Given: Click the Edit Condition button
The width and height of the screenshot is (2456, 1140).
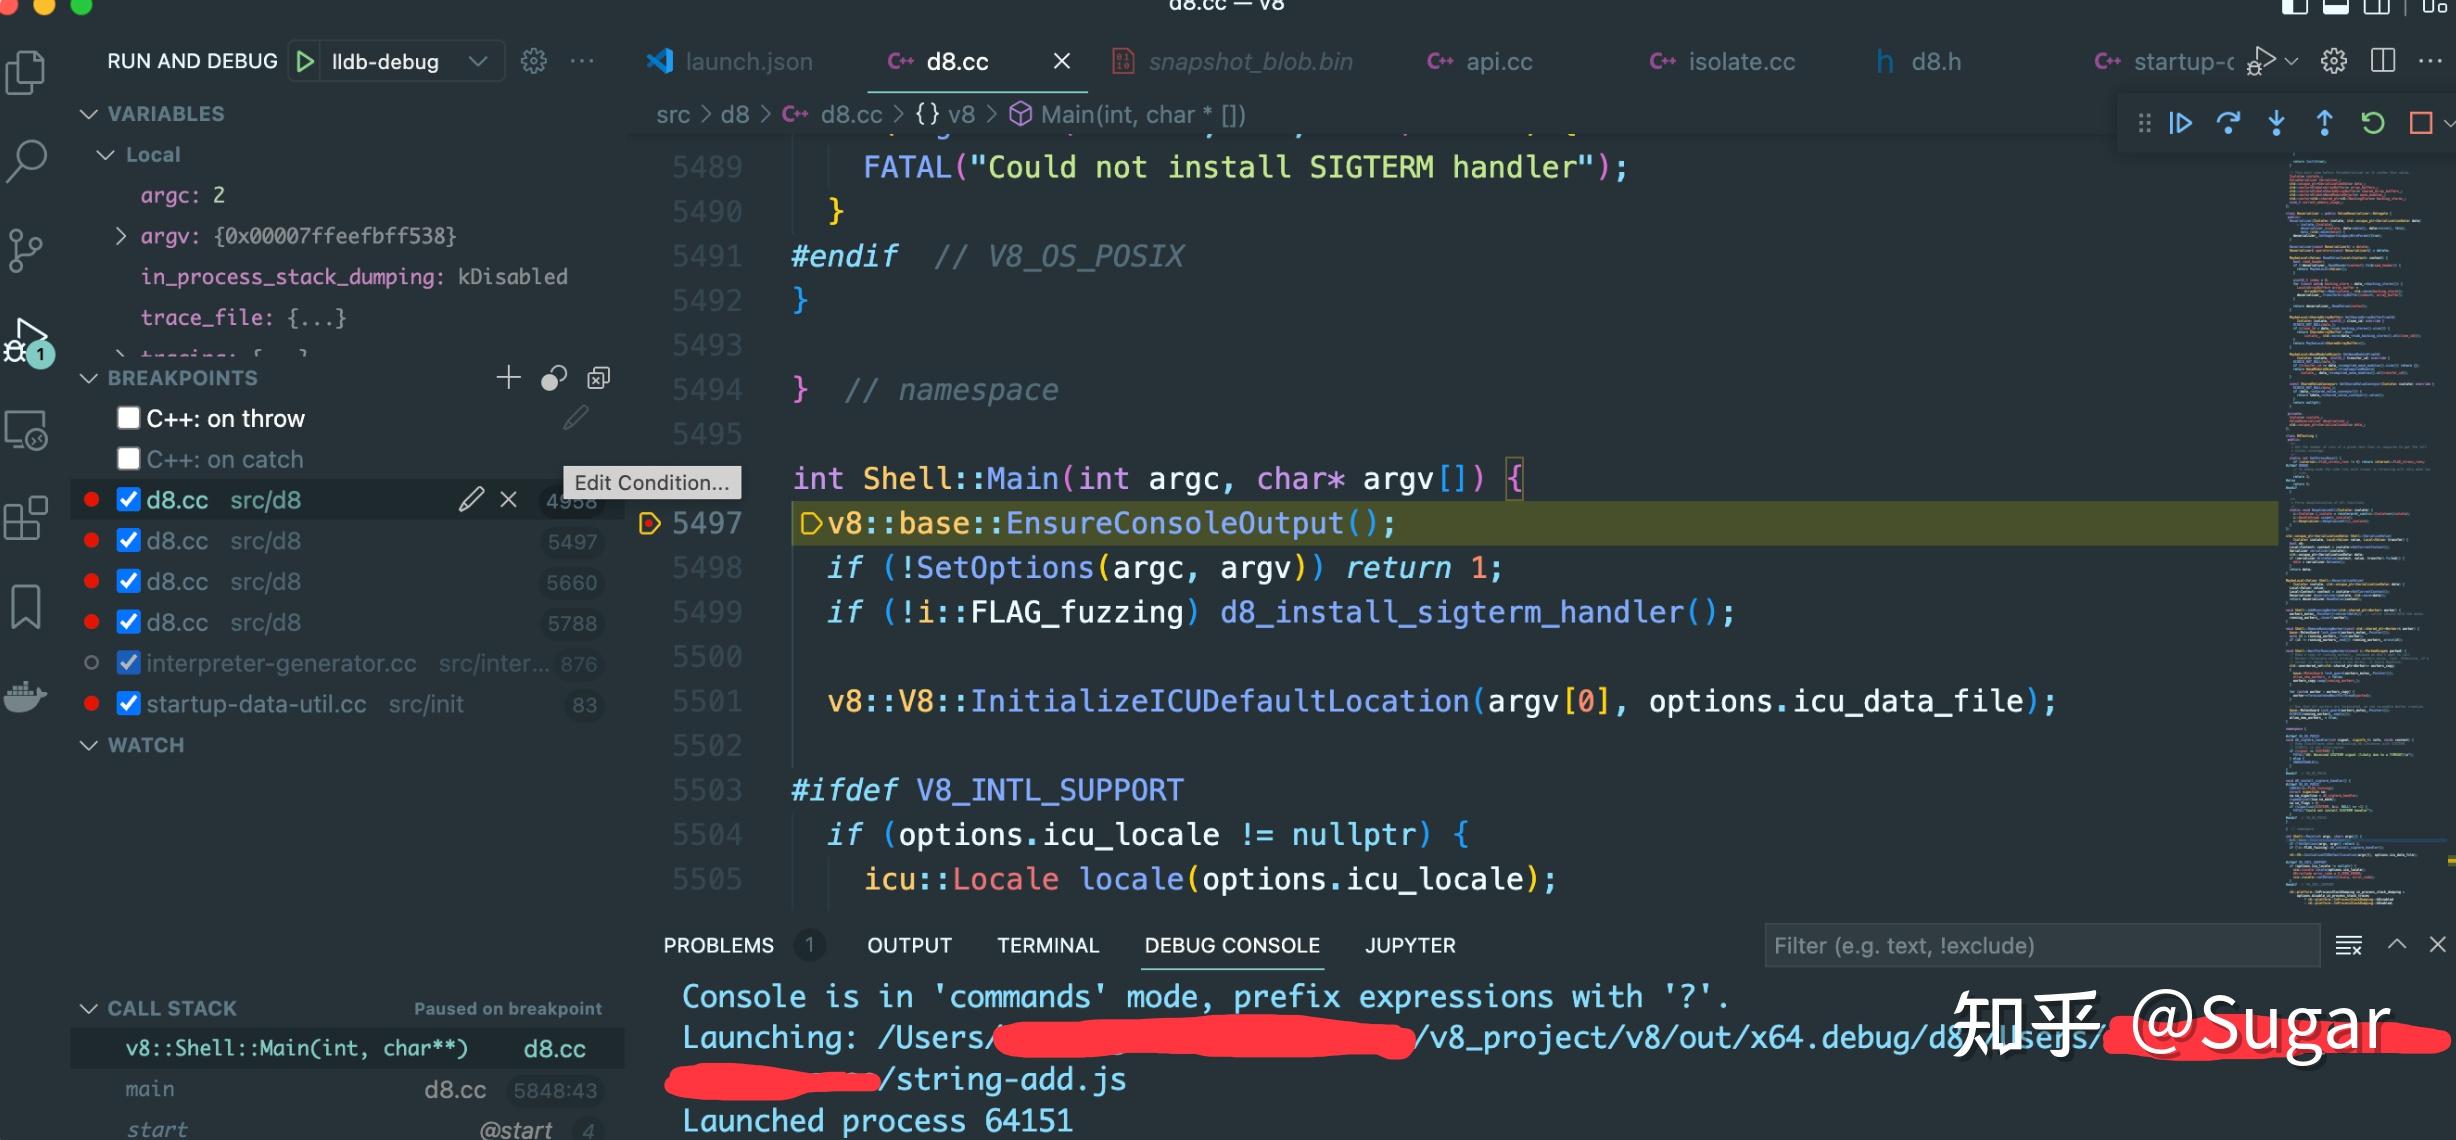Looking at the screenshot, I should (652, 482).
